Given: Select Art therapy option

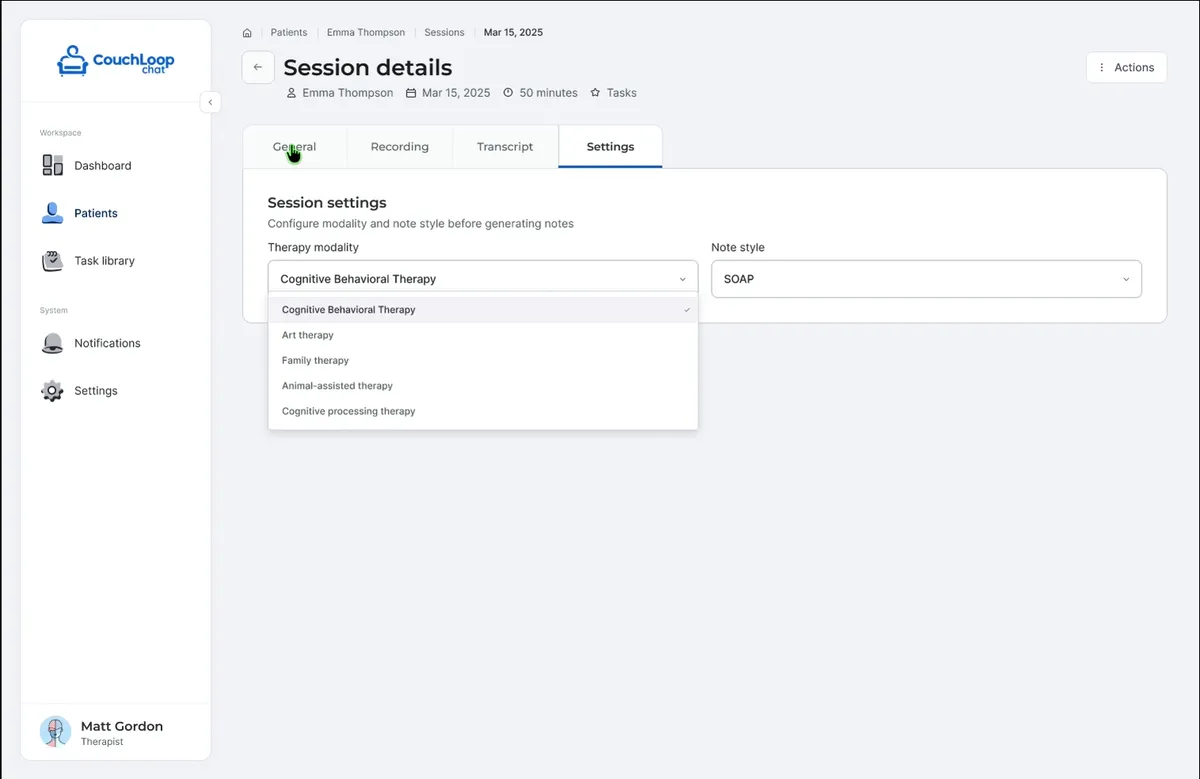Looking at the screenshot, I should [x=308, y=335].
